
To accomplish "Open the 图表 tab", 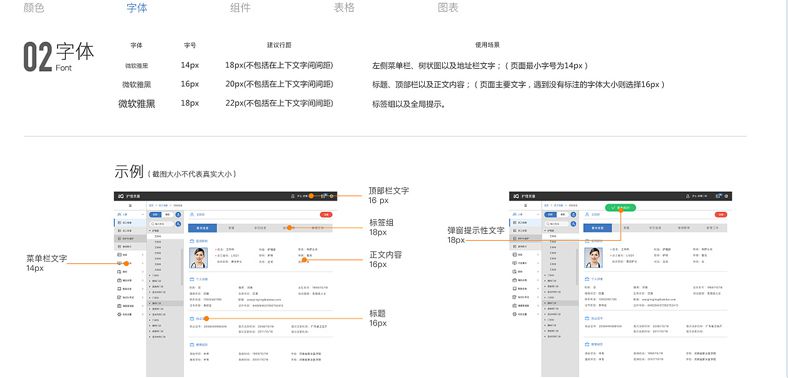I will coord(448,8).
